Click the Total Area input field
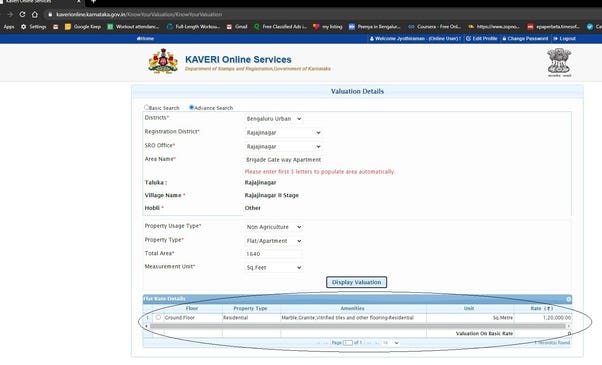 pyautogui.click(x=274, y=254)
